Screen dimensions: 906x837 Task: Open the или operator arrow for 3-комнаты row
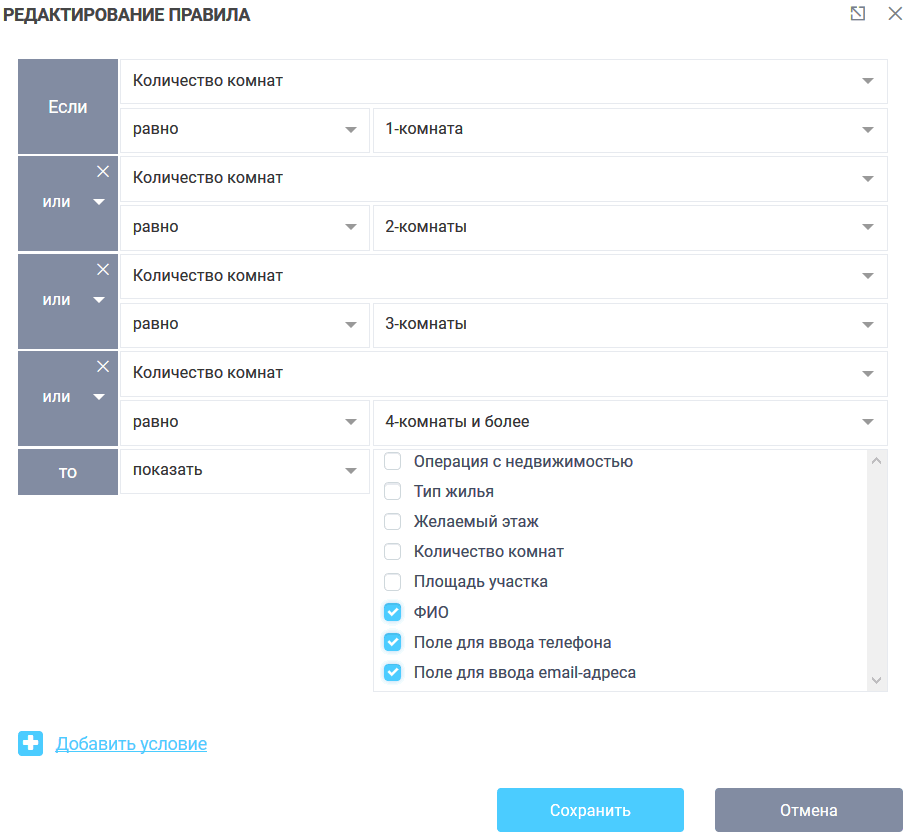[x=98, y=300]
